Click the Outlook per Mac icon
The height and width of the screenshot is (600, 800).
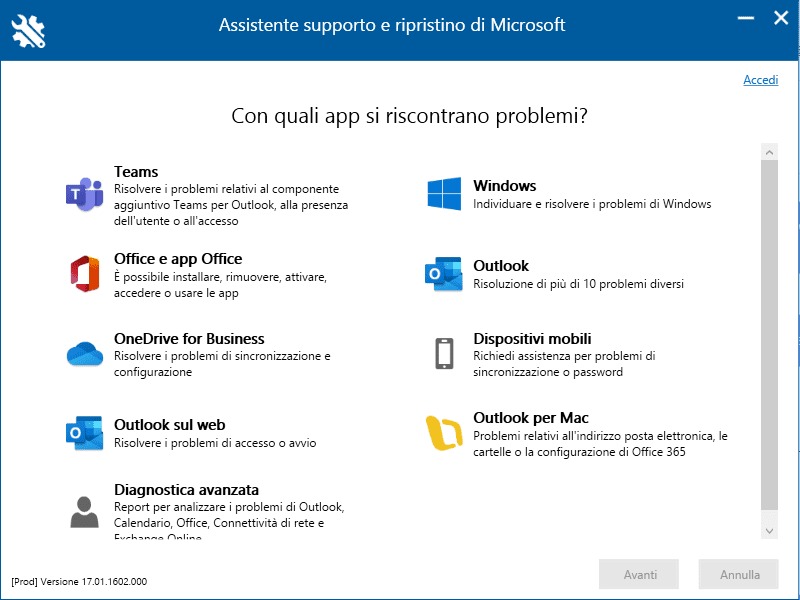pos(444,433)
